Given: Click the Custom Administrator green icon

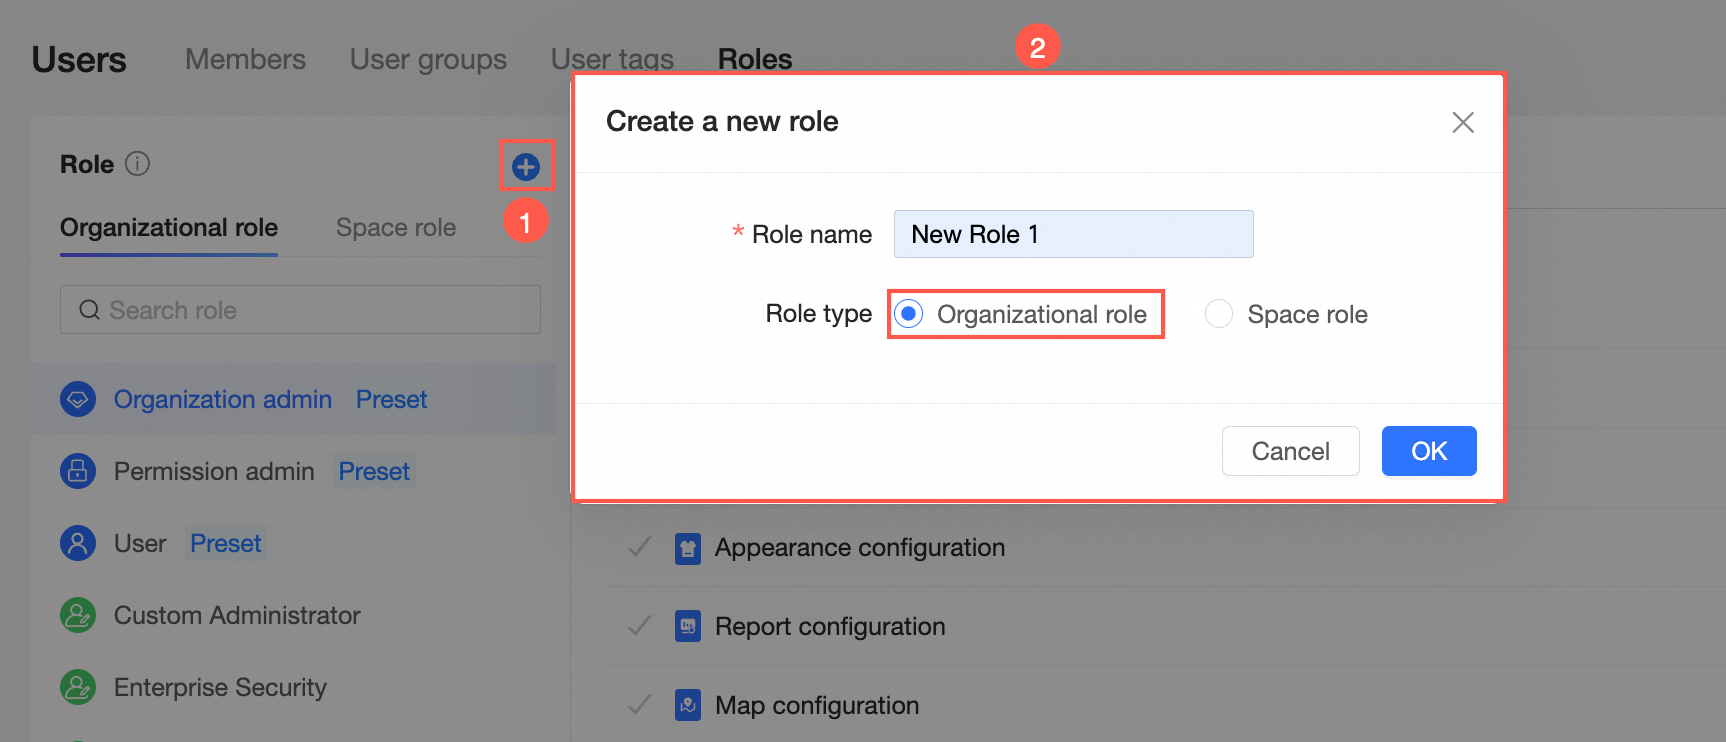Looking at the screenshot, I should [x=78, y=615].
